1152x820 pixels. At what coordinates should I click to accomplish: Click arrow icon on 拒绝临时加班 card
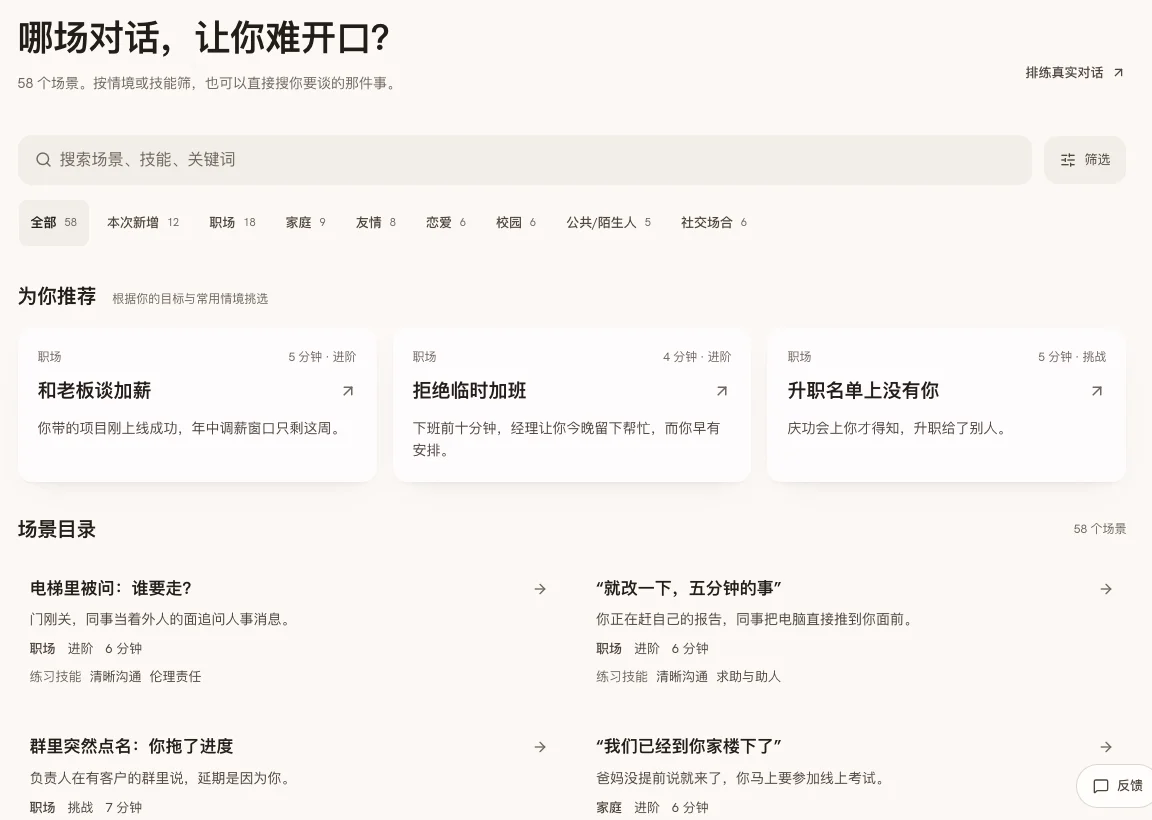click(x=722, y=391)
